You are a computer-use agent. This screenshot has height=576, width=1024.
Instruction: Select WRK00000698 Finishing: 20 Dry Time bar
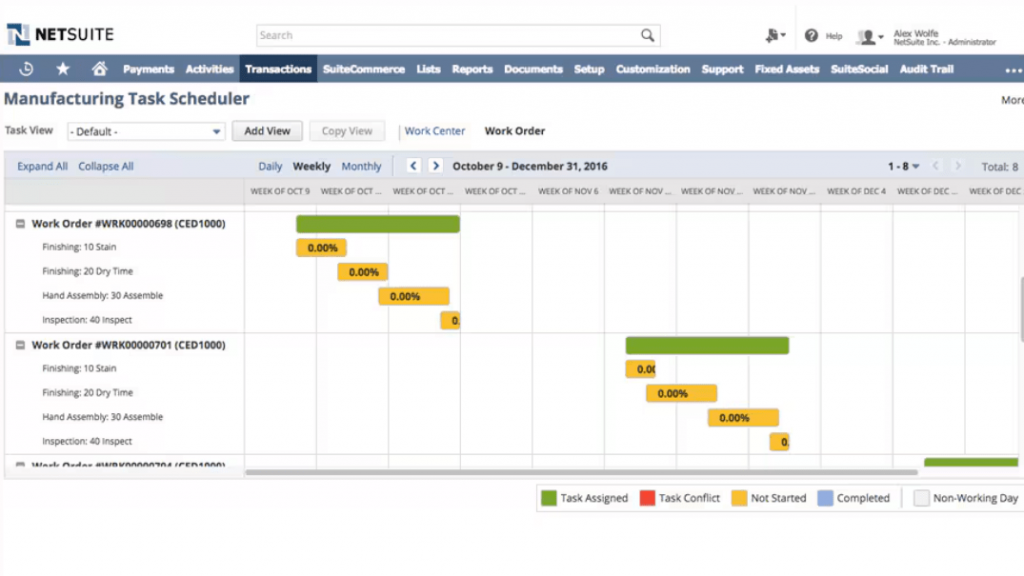point(362,272)
